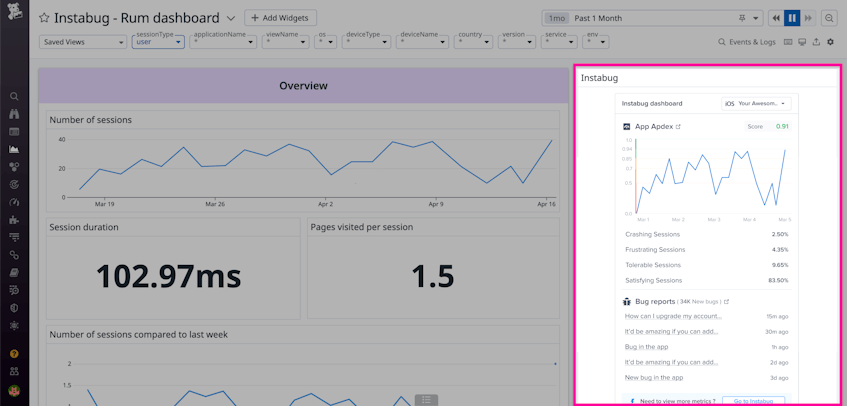The width and height of the screenshot is (847, 406).
Task: Expand the Past 1 Month time range dropdown arrow
Action: click(755, 18)
